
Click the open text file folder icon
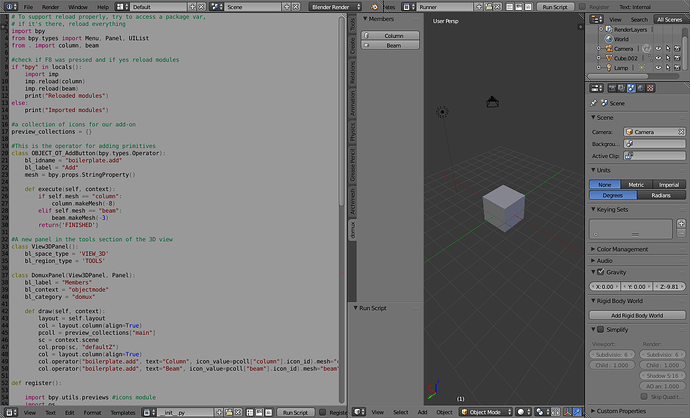tap(228, 412)
